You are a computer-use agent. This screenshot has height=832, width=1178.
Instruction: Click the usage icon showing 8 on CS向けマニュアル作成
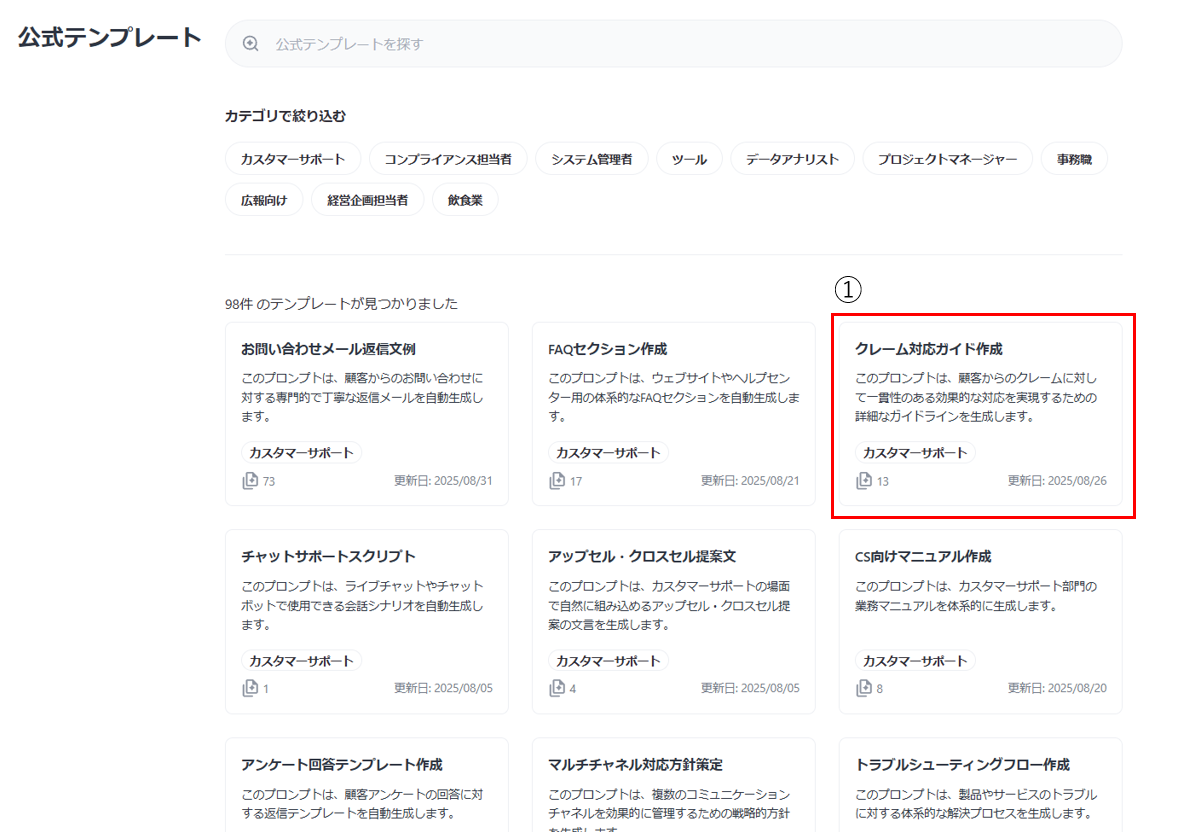coord(862,688)
